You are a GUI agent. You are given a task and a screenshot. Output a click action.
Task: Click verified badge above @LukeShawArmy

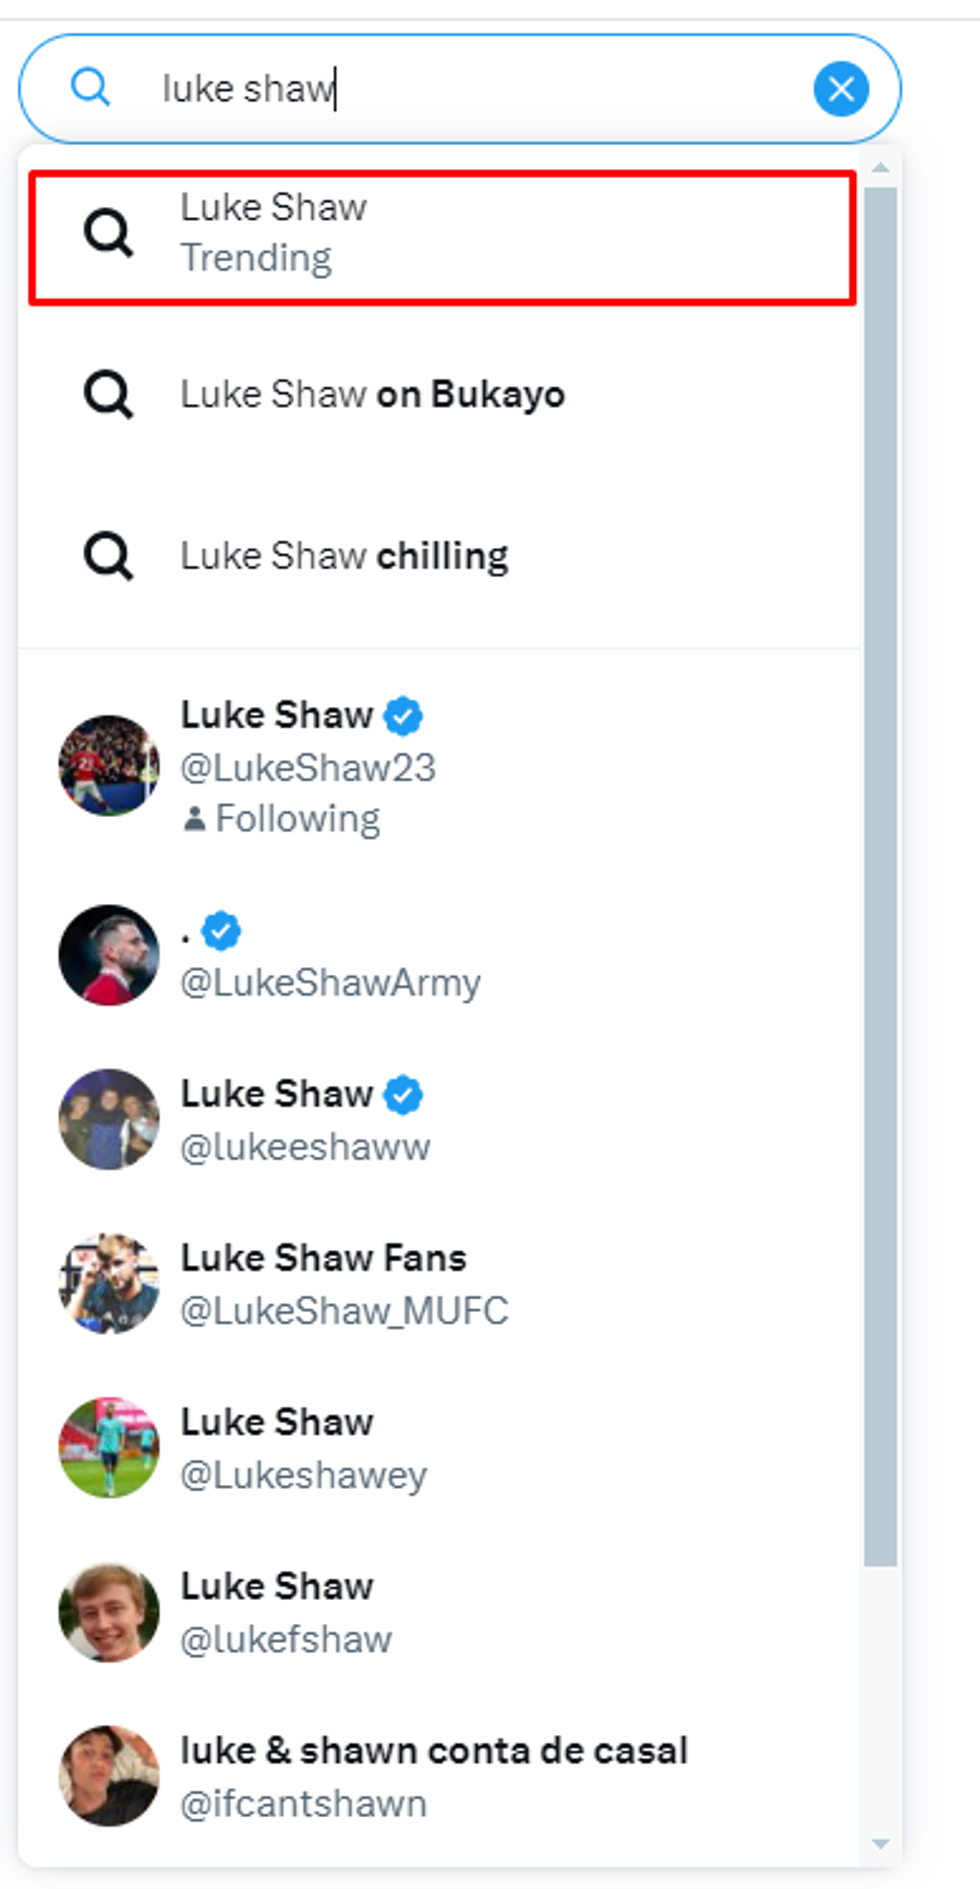pos(221,931)
